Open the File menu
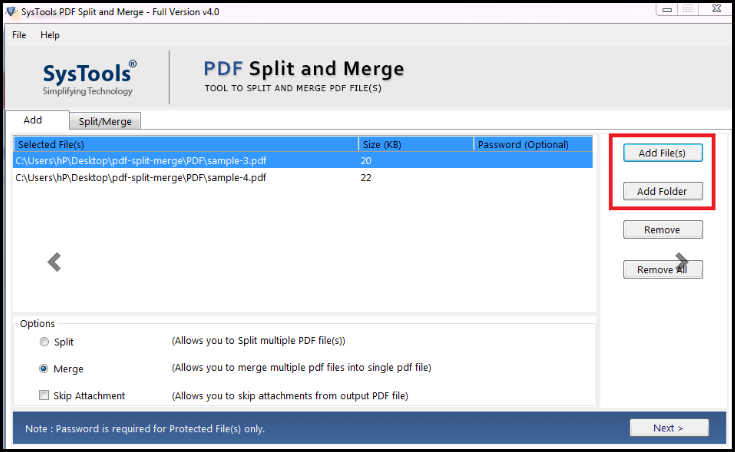 [19, 35]
